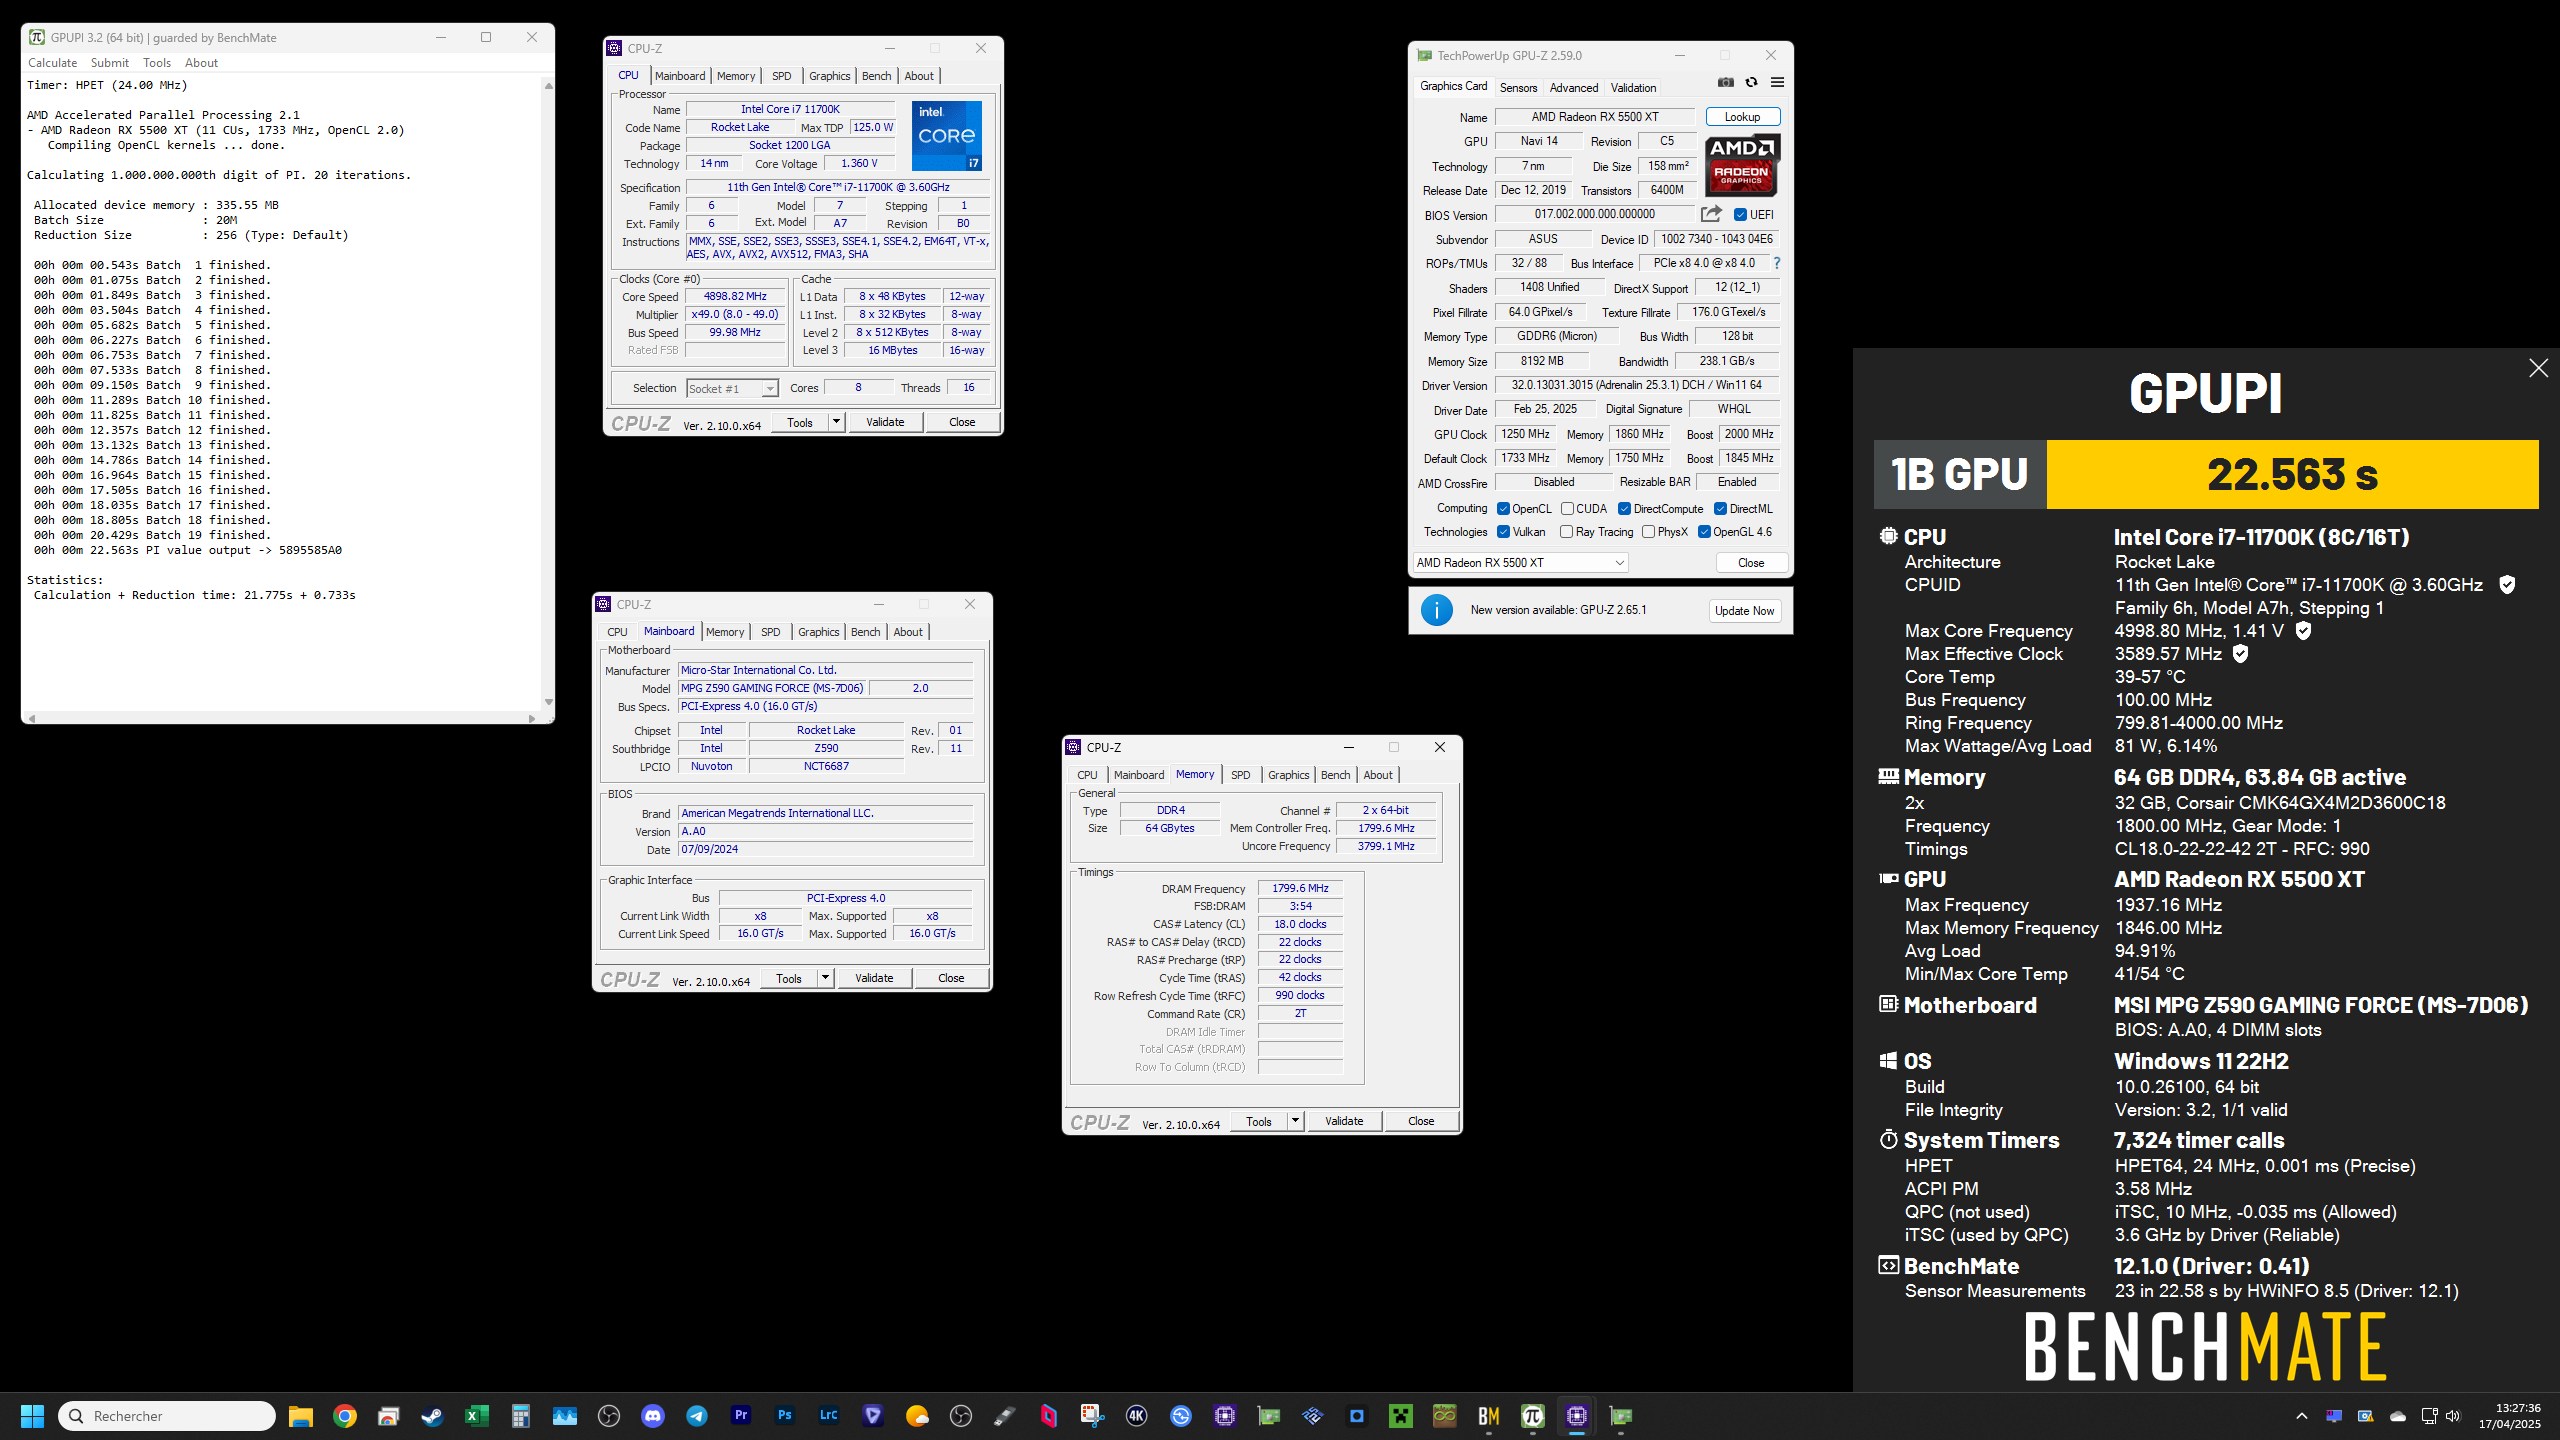Viewport: 2560px width, 1440px height.
Task: Click Lookup button in GPU-Z
Action: coord(1742,117)
